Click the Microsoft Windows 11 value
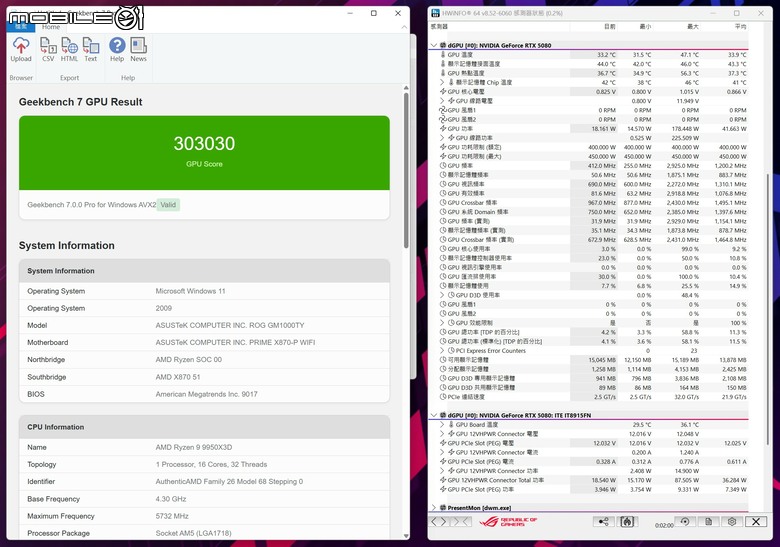The width and height of the screenshot is (780, 547). 191,291
